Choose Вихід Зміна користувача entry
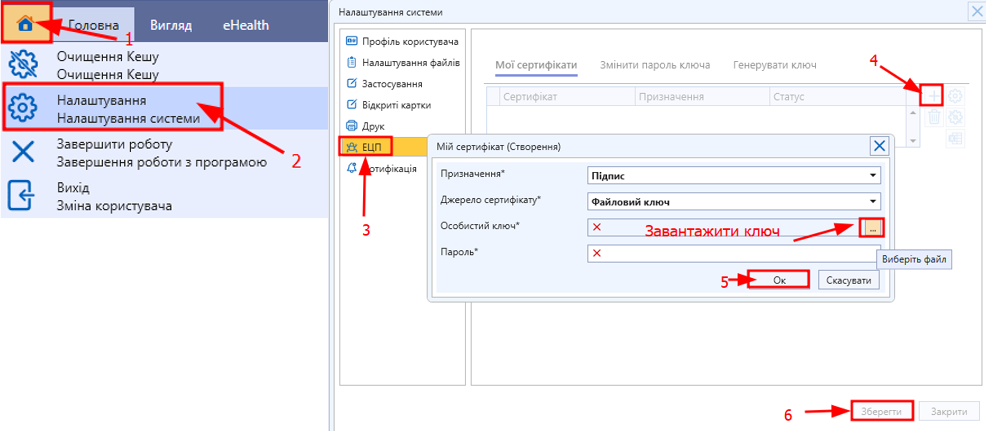This screenshot has width=986, height=432. pyautogui.click(x=164, y=197)
